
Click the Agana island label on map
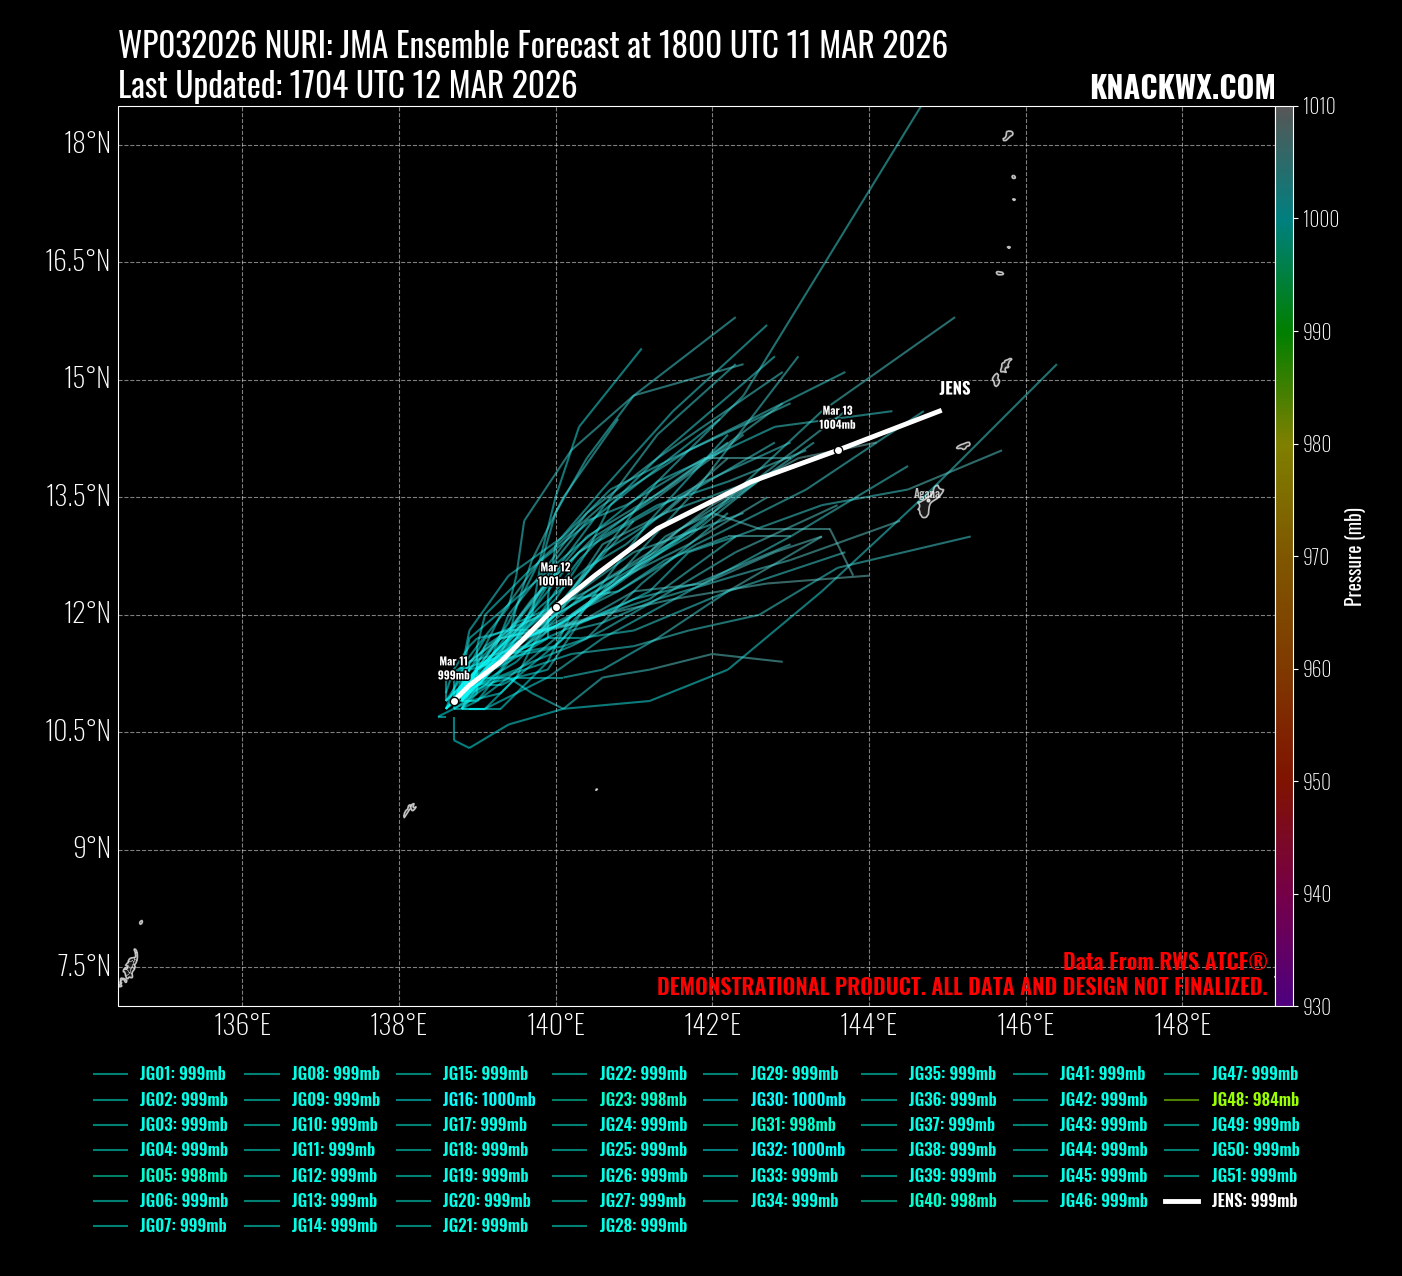click(x=926, y=493)
